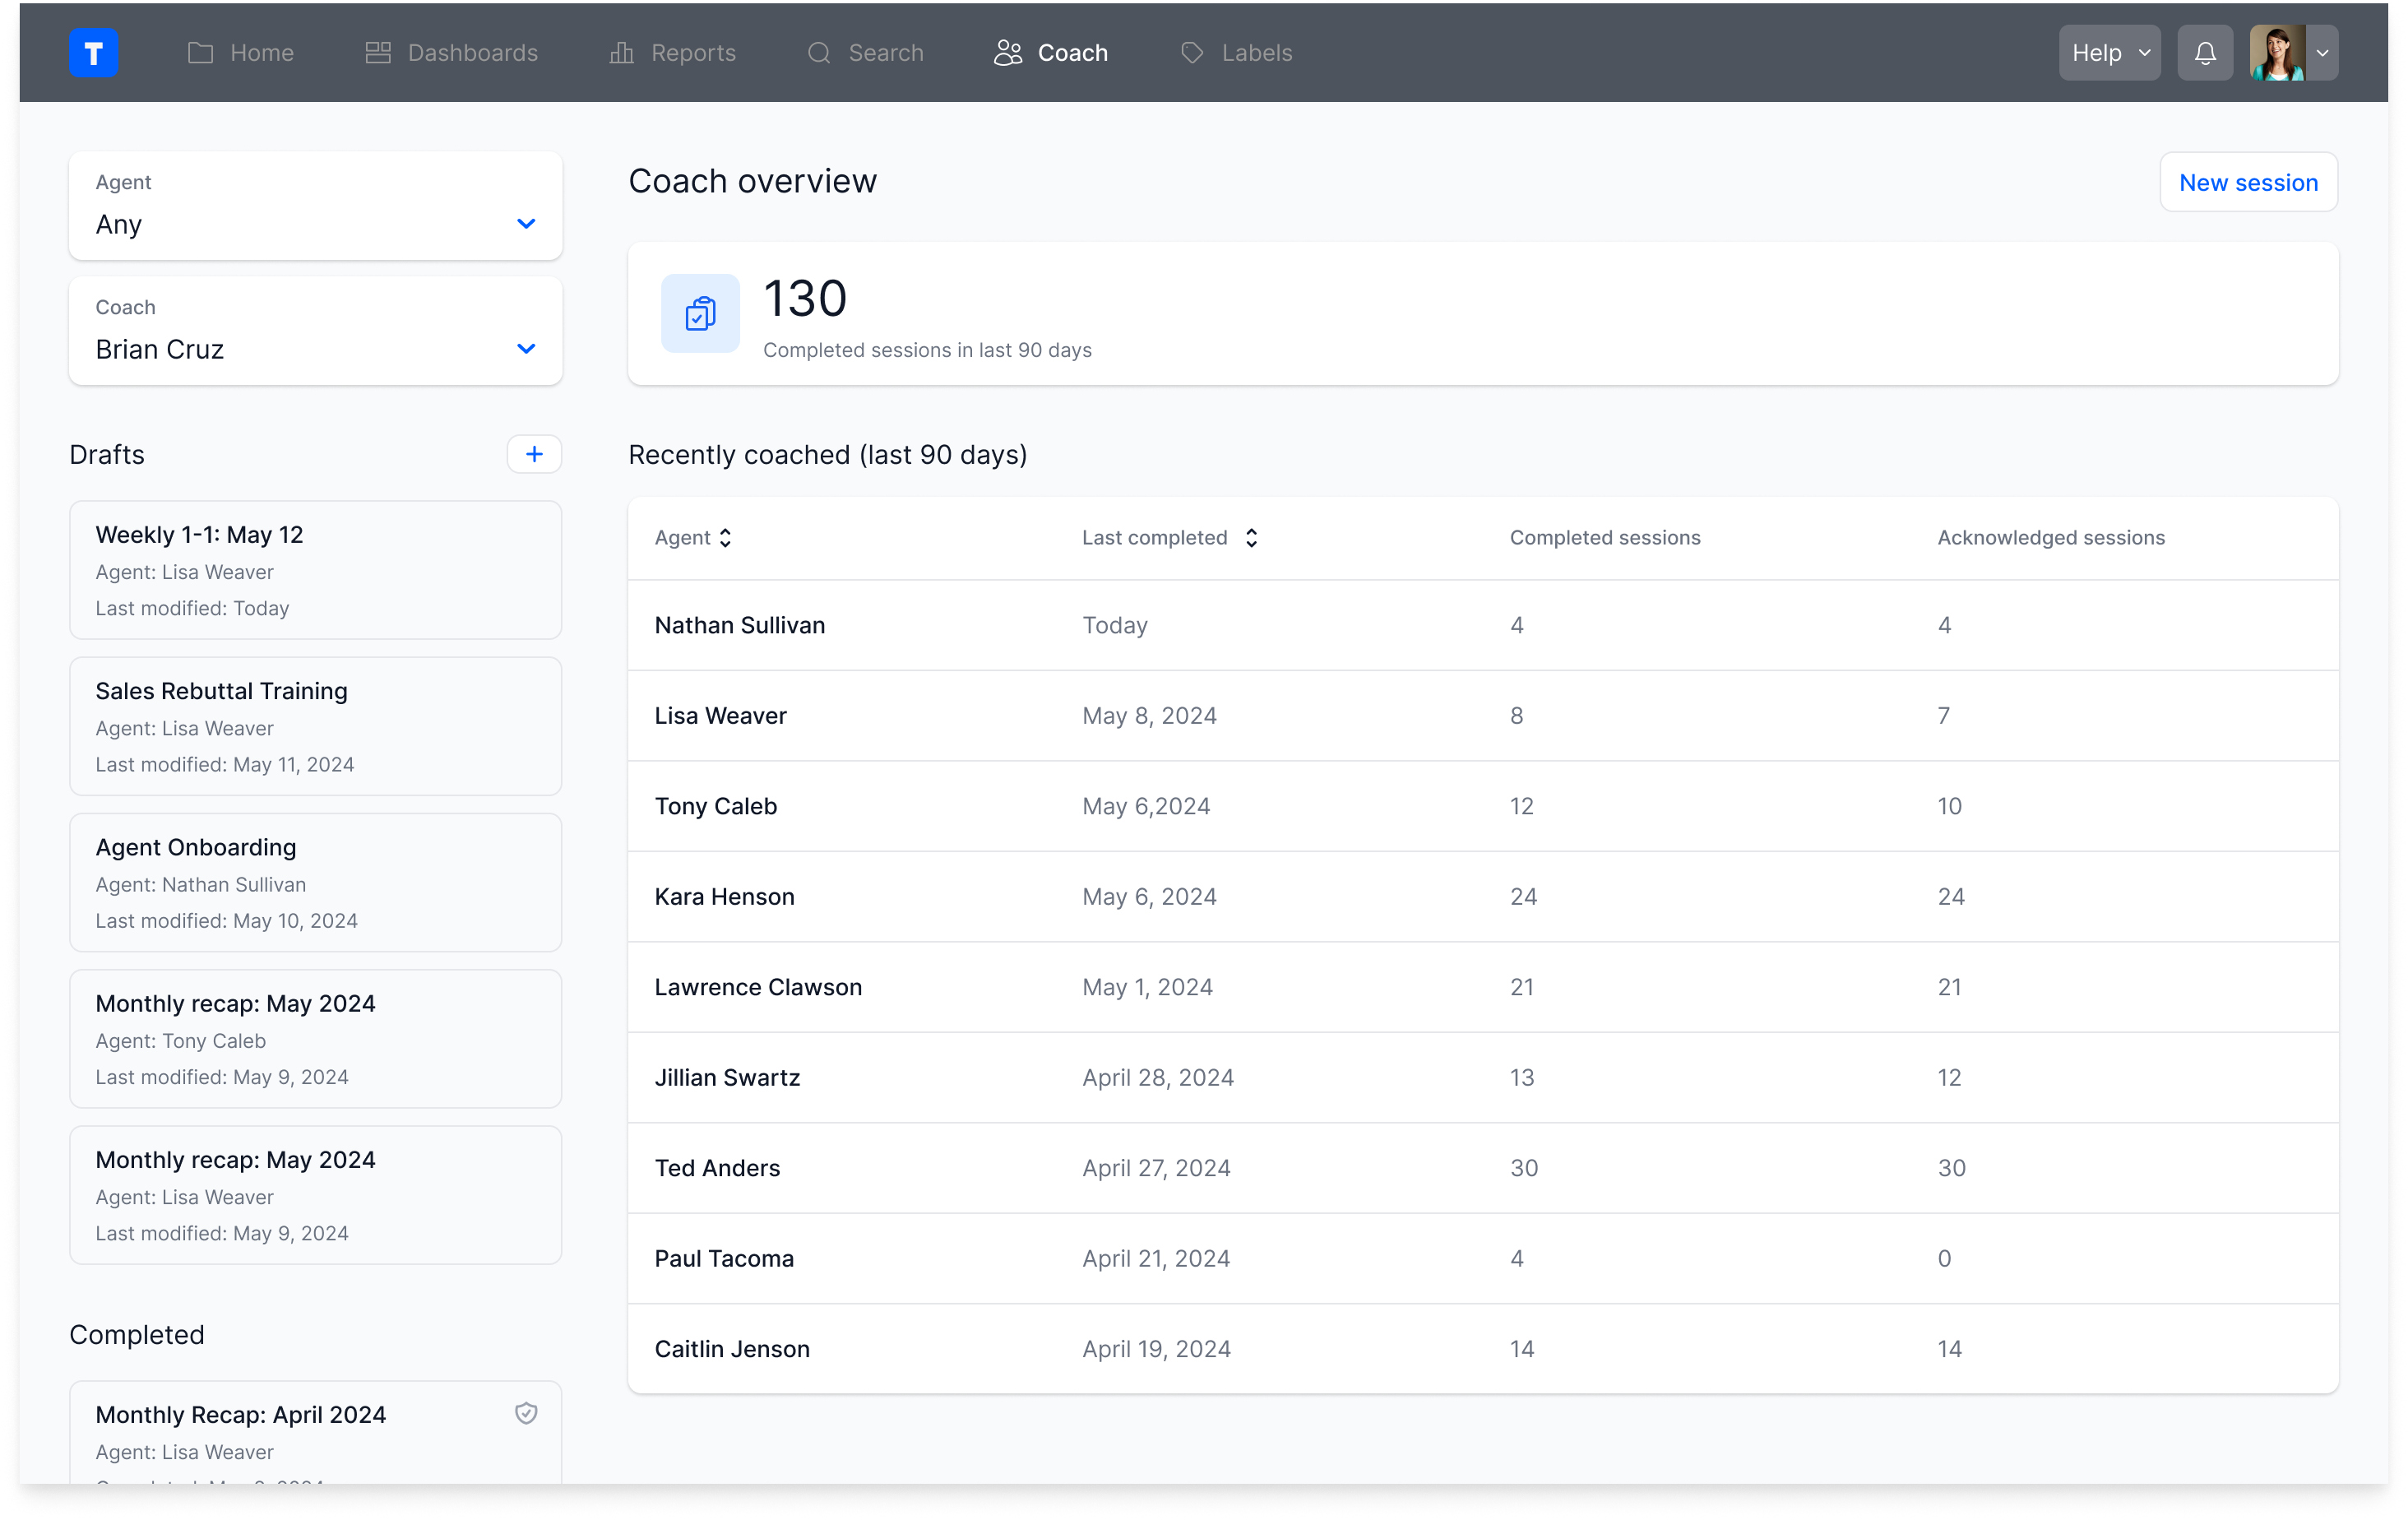Click the Search magnifier icon
Screen dimensions: 2408x1520
819,53
